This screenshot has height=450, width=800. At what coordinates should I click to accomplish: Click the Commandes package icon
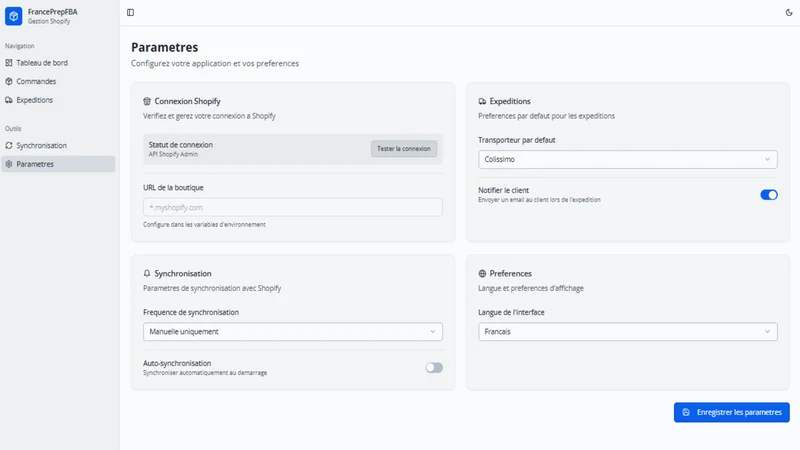coord(9,81)
